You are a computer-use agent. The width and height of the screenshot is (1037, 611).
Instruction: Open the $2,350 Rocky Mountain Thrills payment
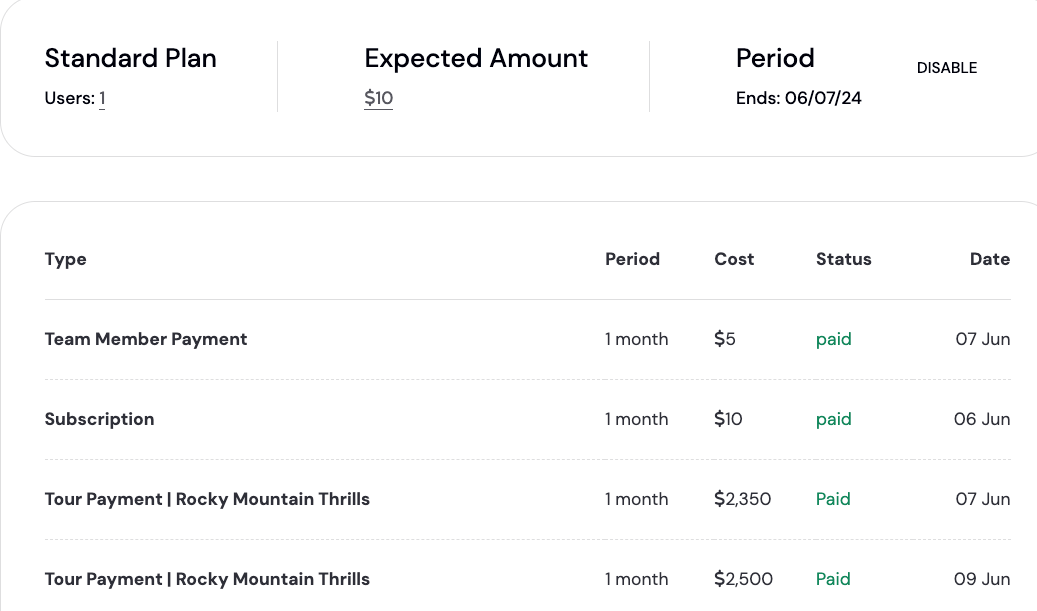pyautogui.click(x=527, y=499)
